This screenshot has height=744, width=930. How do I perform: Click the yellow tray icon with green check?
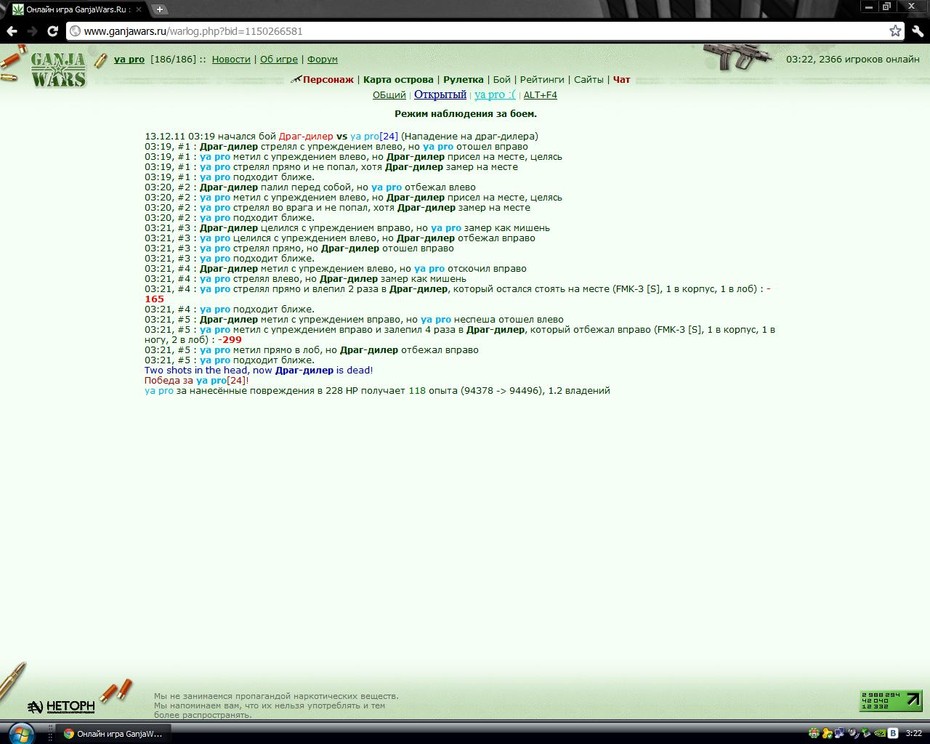coord(827,734)
